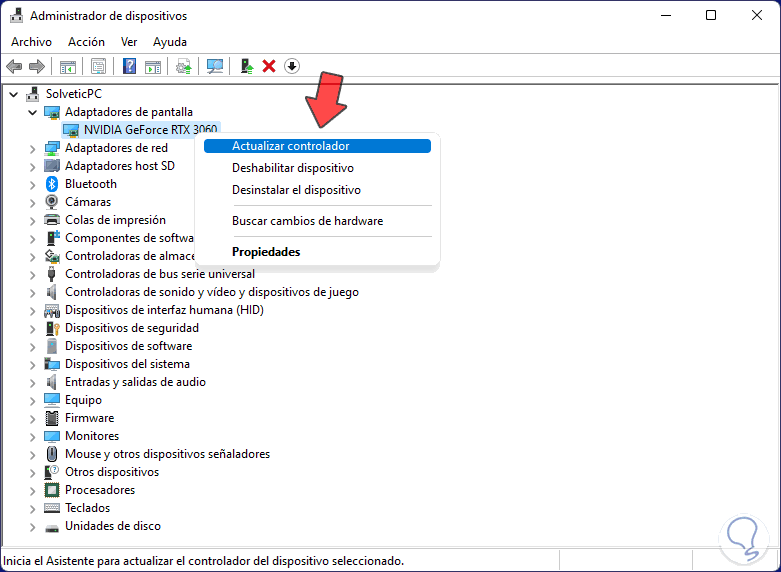Open the Ayuda menu
The image size is (781, 572).
coord(170,42)
